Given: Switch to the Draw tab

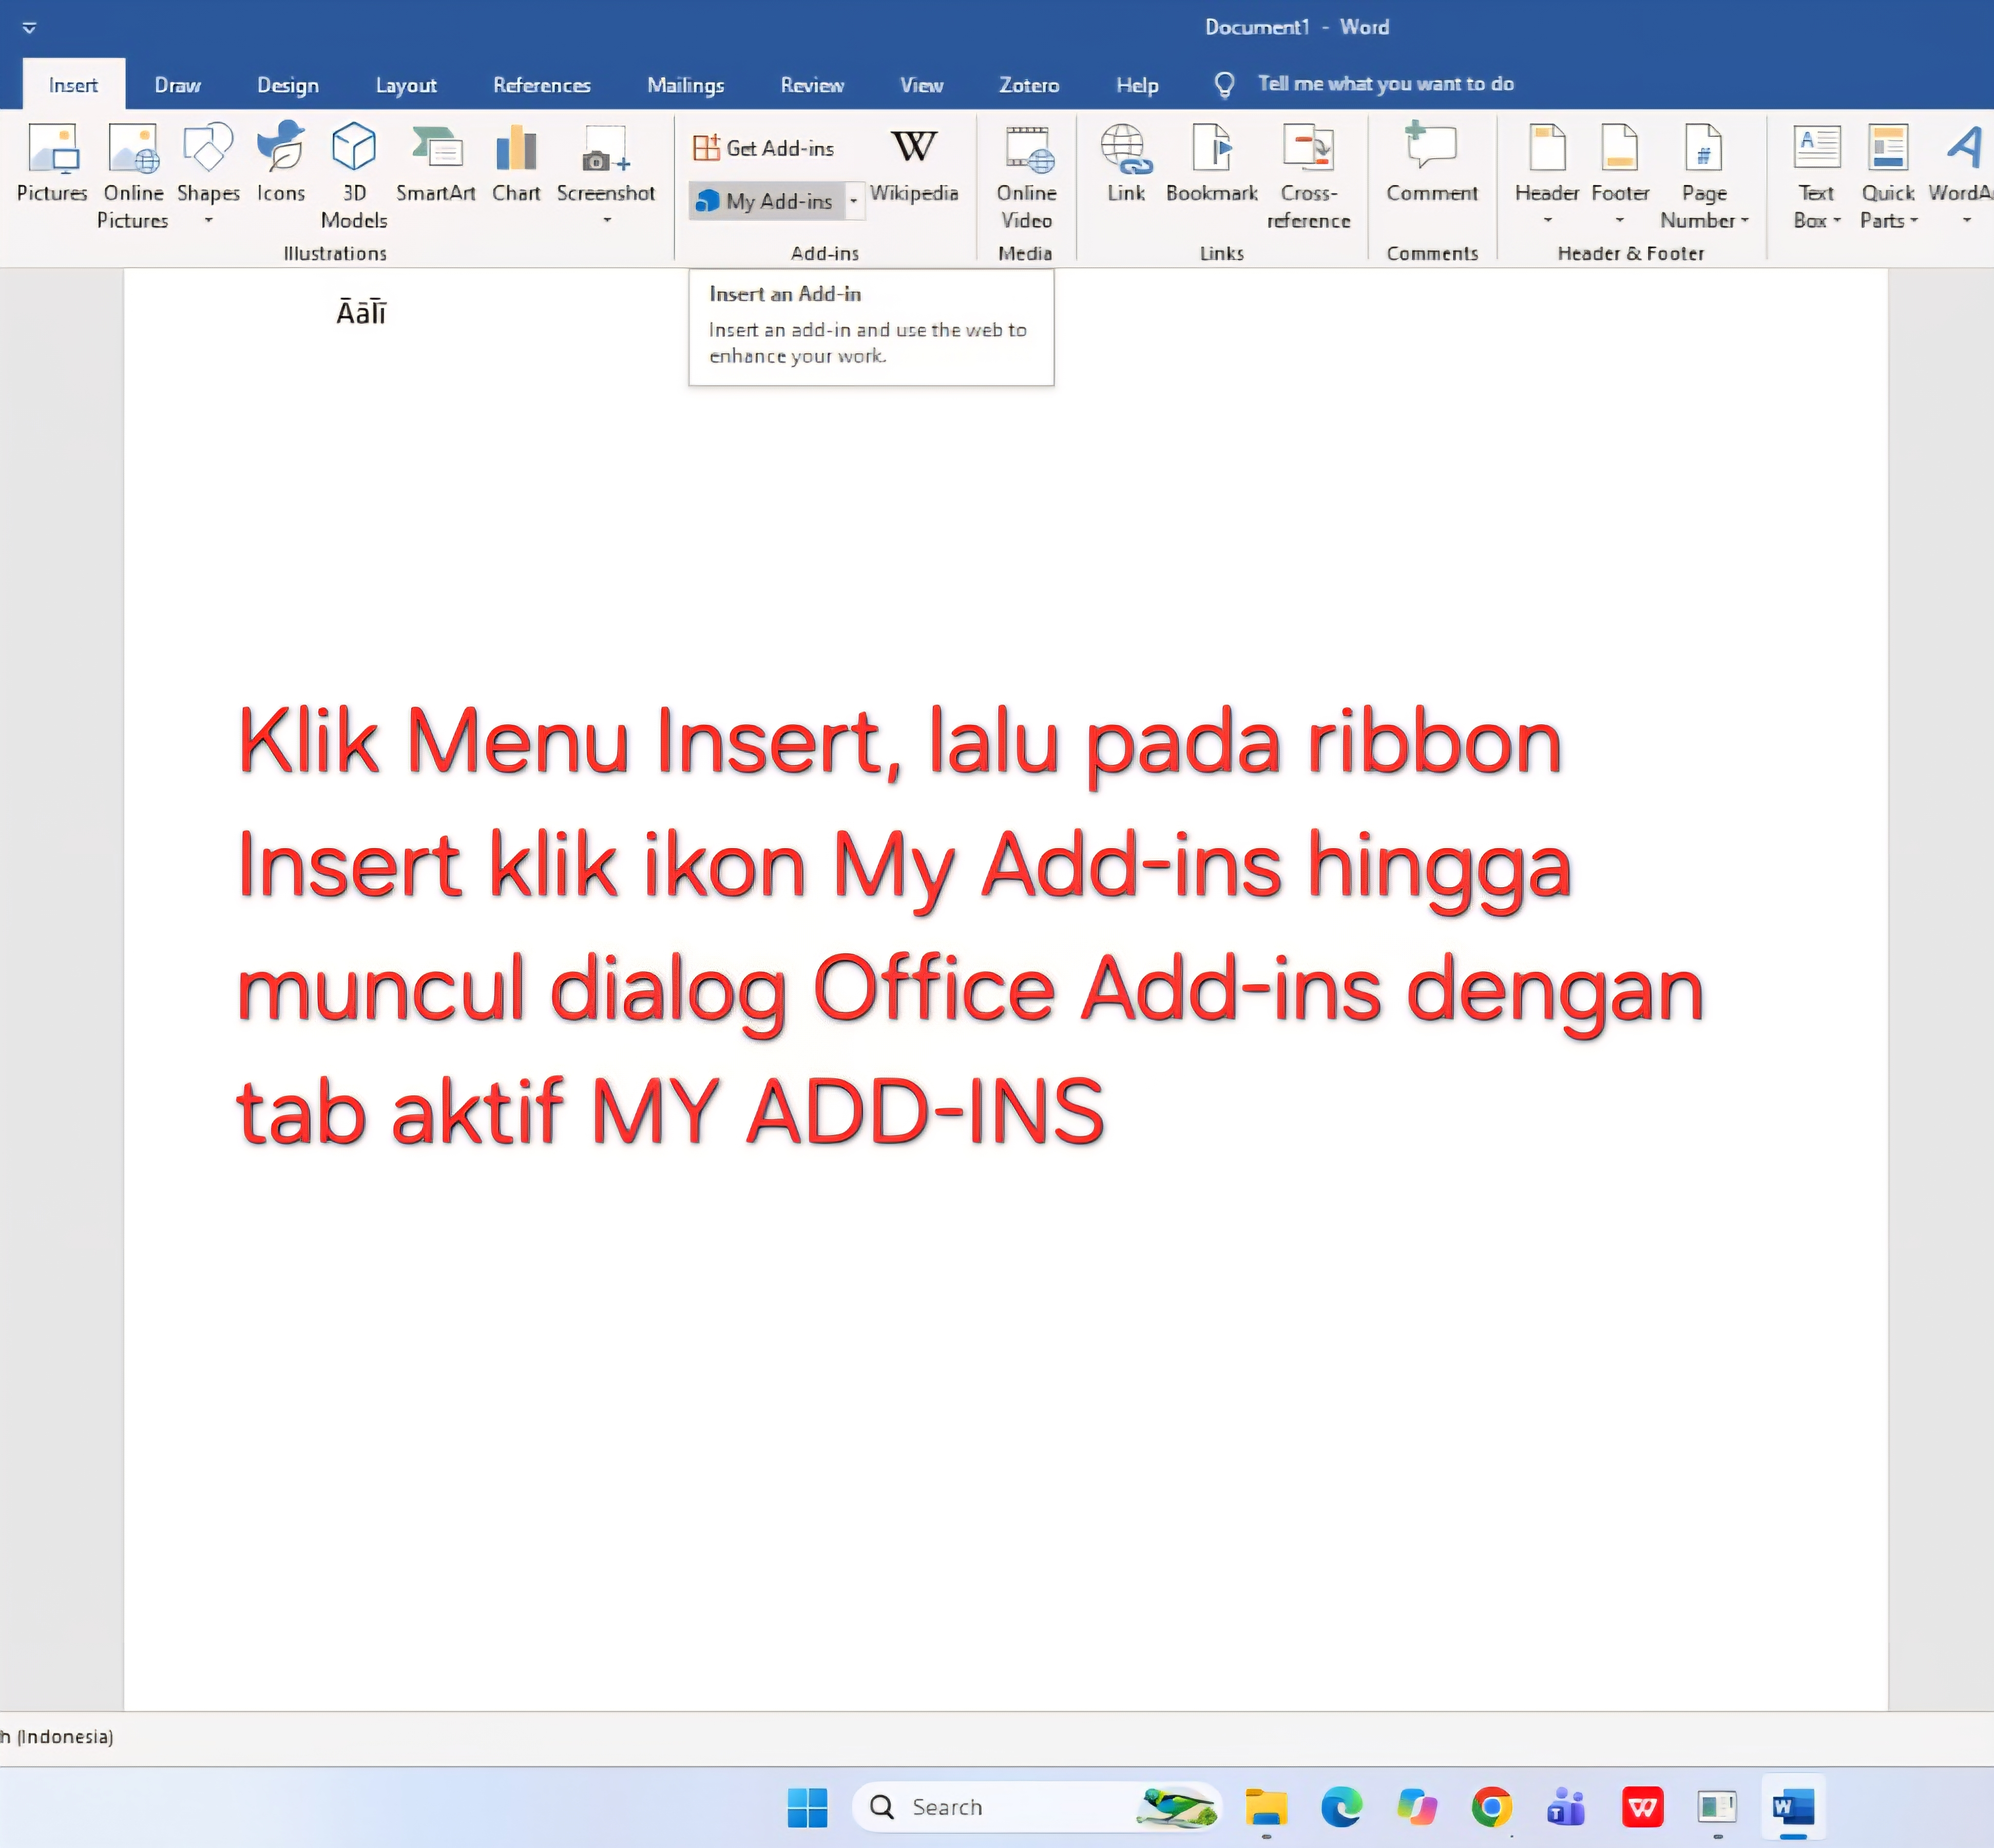Looking at the screenshot, I should (x=177, y=85).
